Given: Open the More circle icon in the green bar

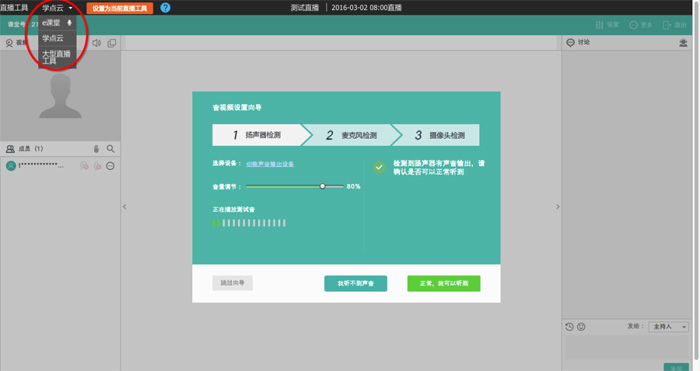Looking at the screenshot, I should click(633, 25).
